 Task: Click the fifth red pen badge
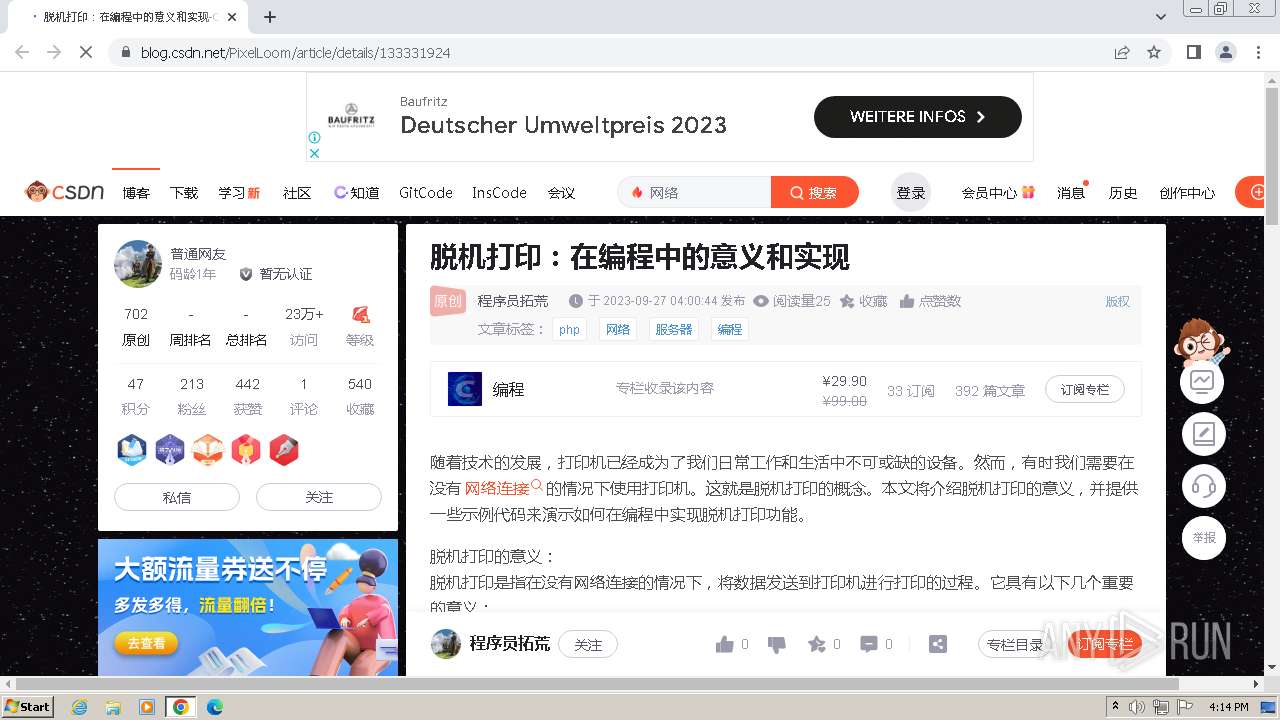(x=284, y=450)
